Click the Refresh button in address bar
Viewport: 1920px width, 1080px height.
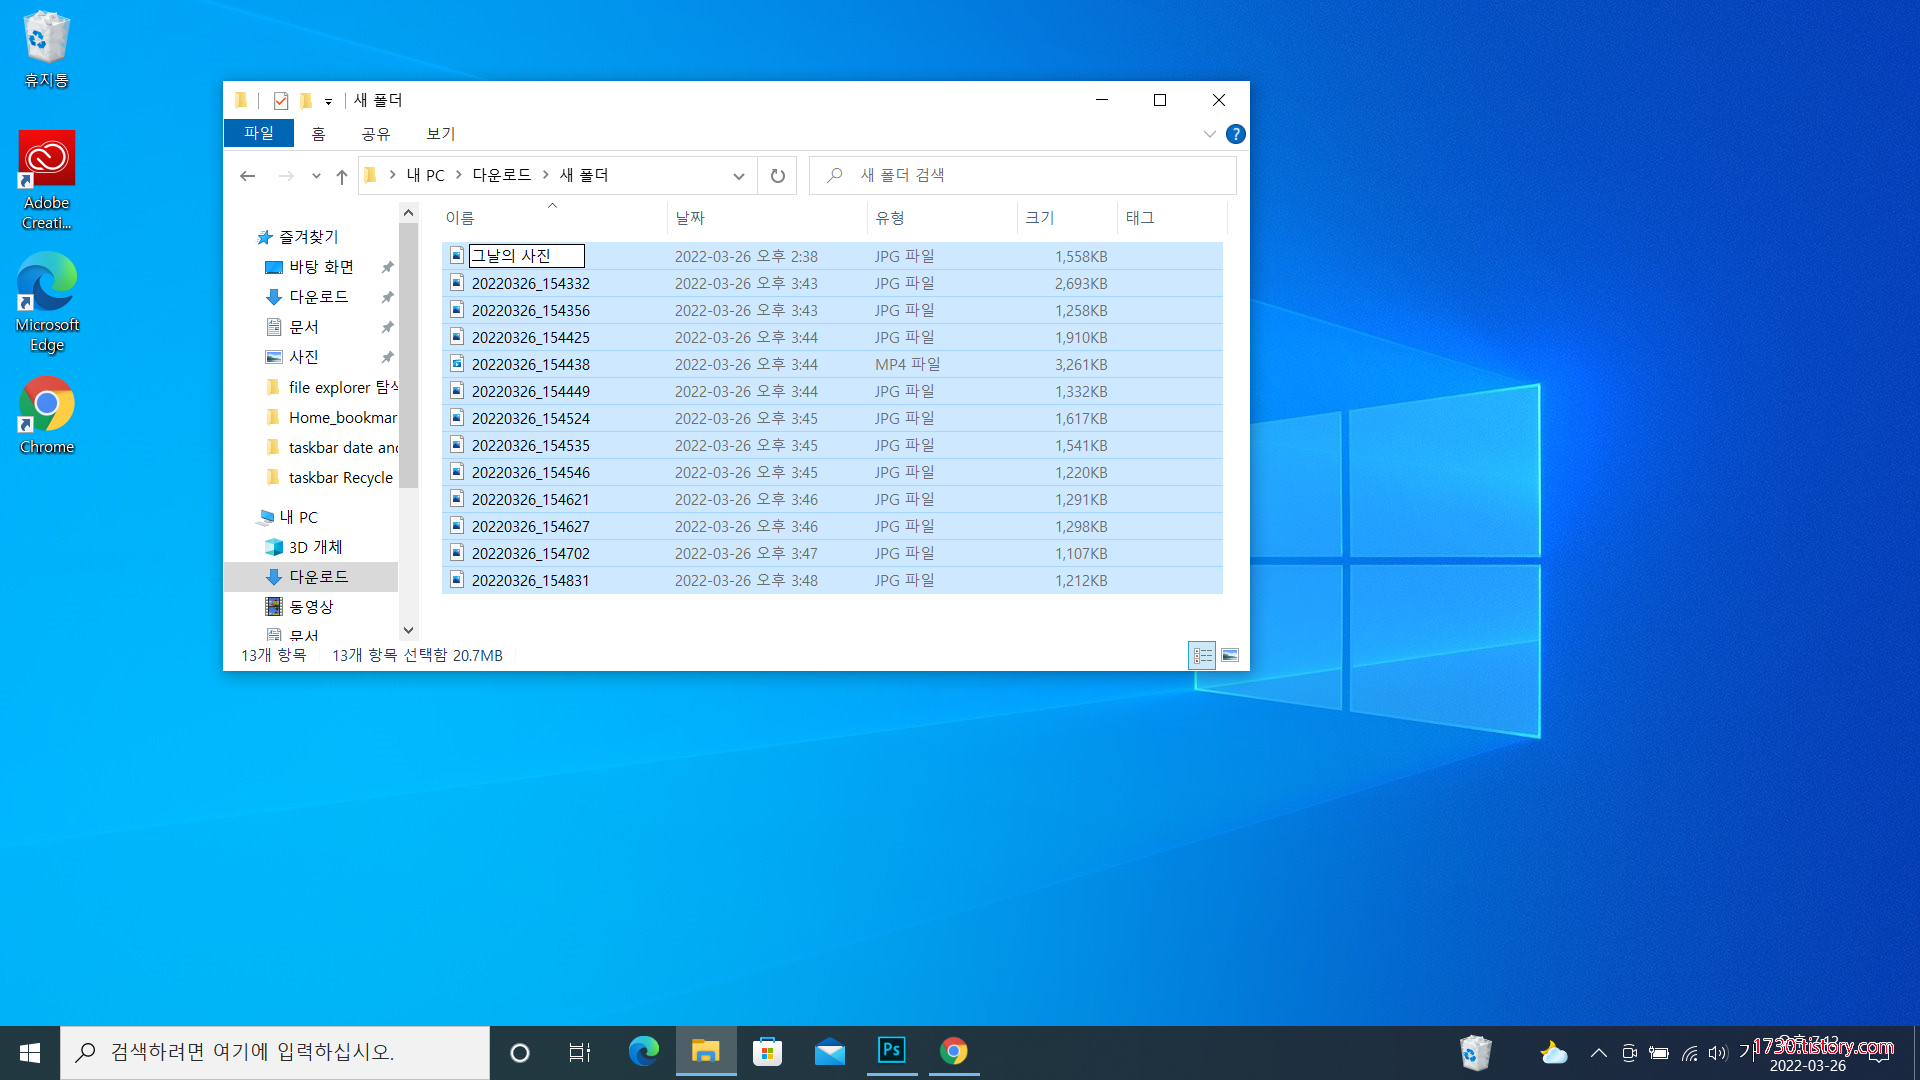click(x=777, y=176)
